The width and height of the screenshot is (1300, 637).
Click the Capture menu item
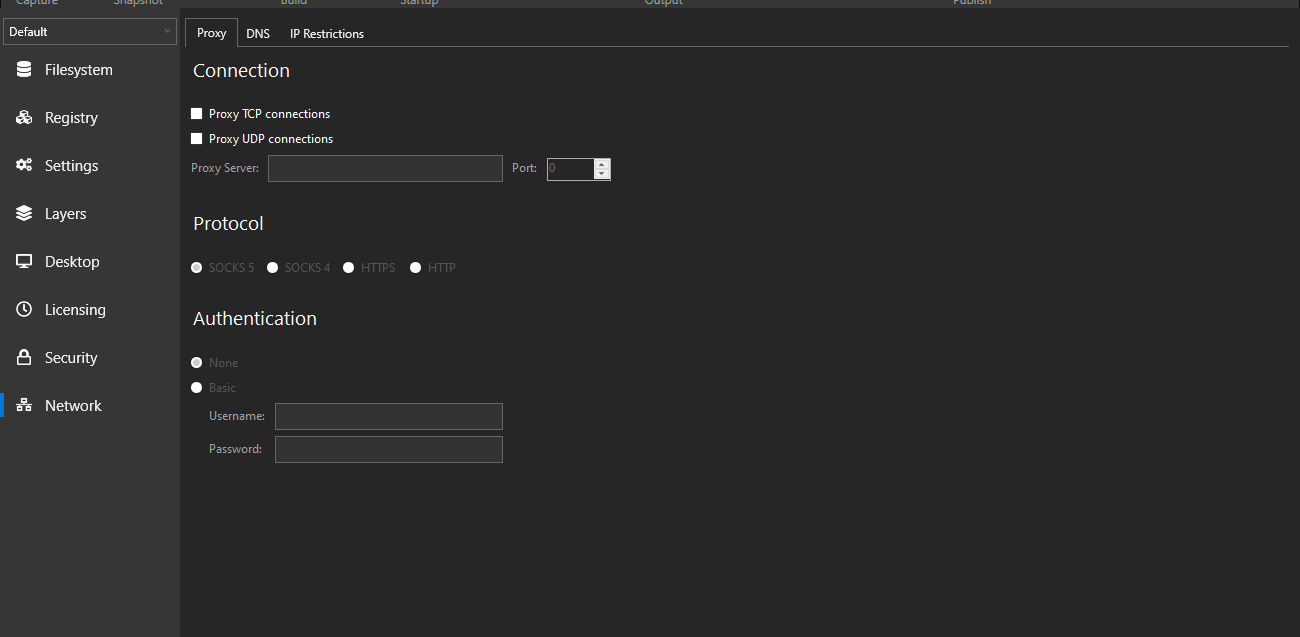point(36,3)
